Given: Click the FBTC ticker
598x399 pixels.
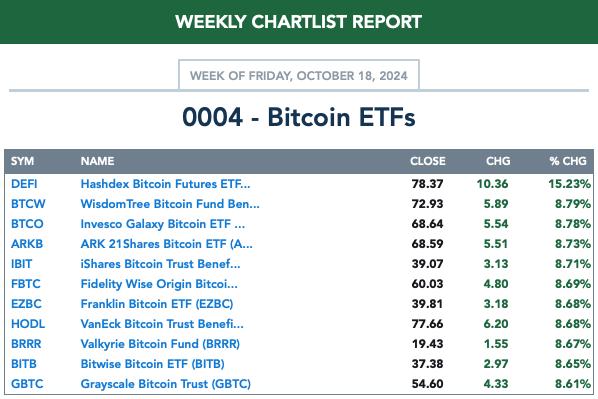Looking at the screenshot, I should [x=26, y=284].
